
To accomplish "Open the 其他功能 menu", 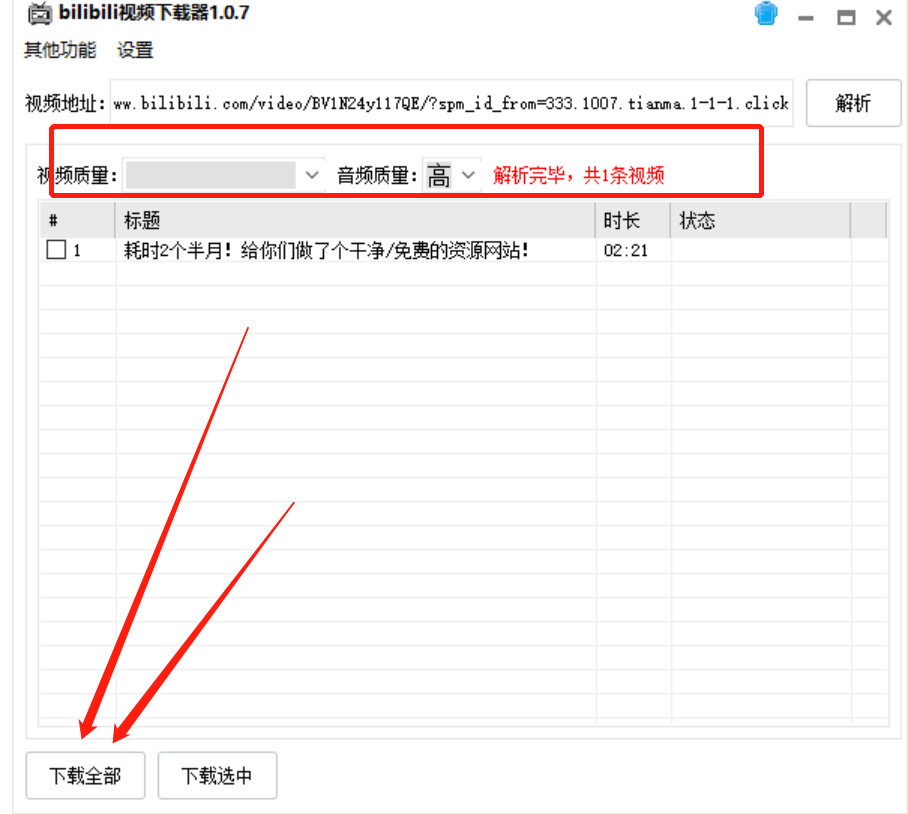I will [60, 50].
